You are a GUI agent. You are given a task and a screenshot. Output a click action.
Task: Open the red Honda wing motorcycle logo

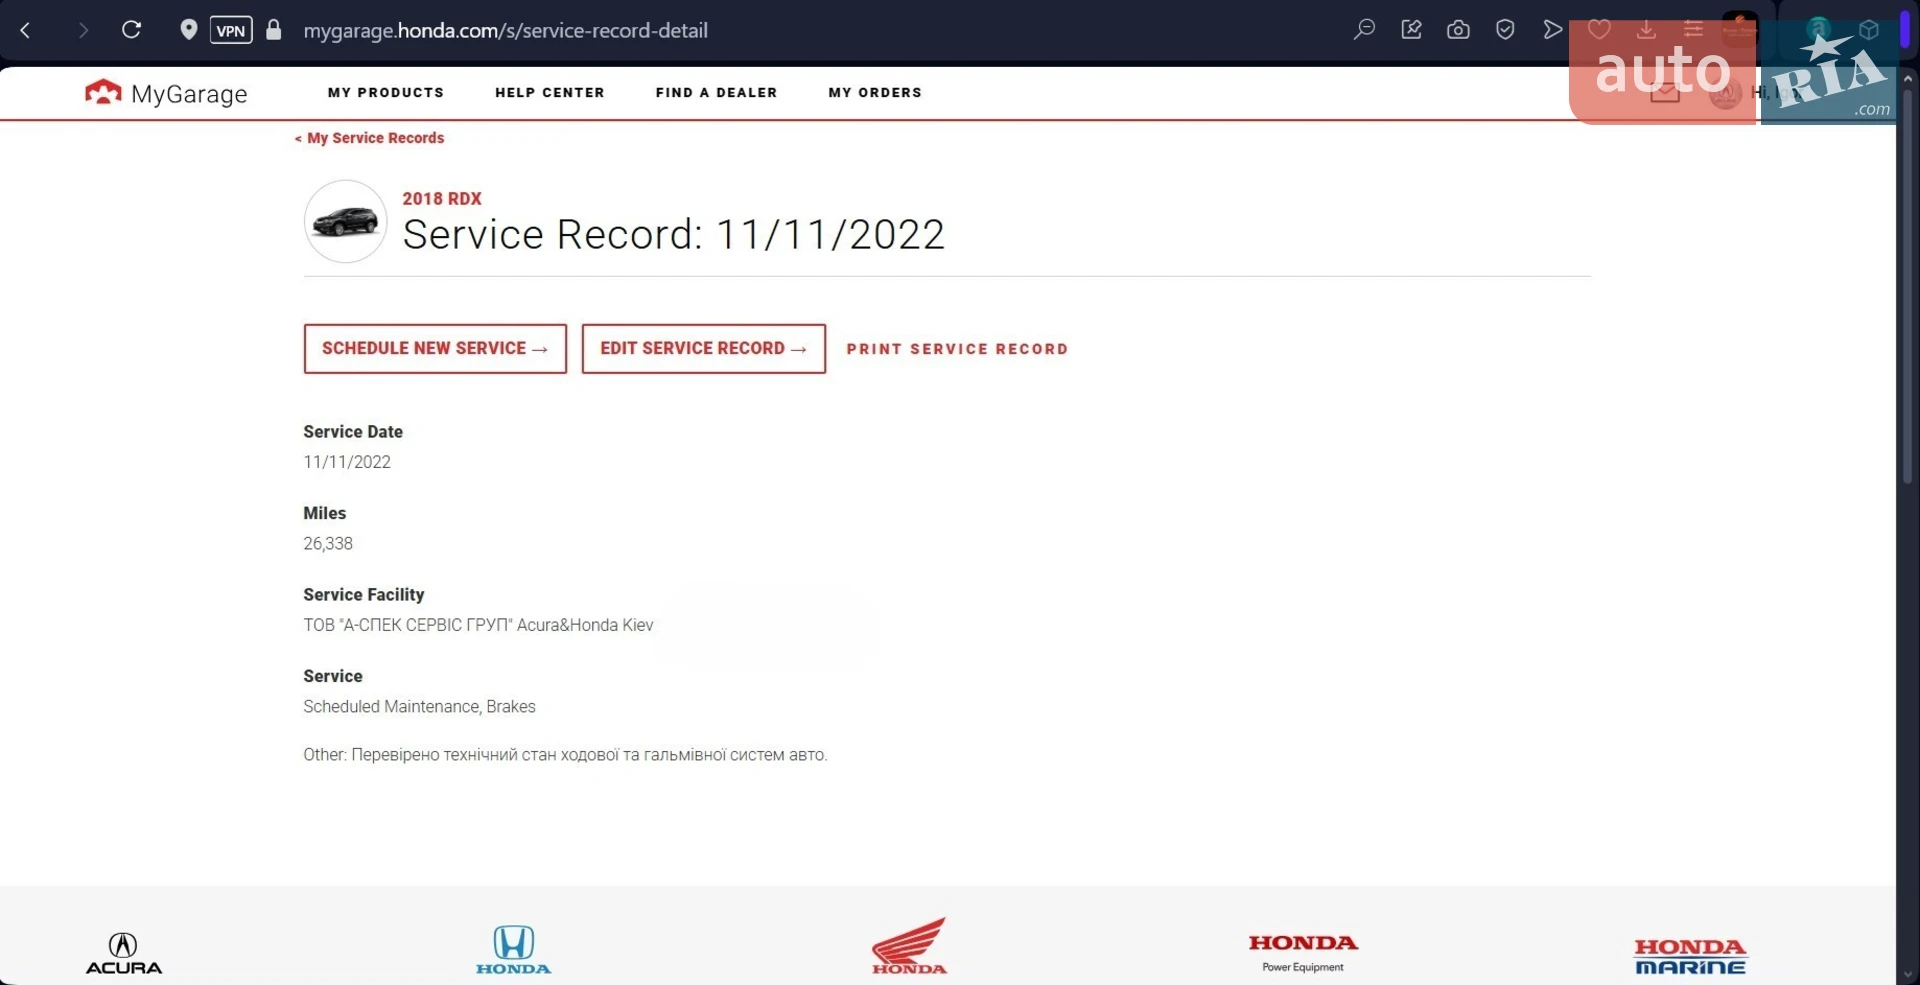click(909, 946)
